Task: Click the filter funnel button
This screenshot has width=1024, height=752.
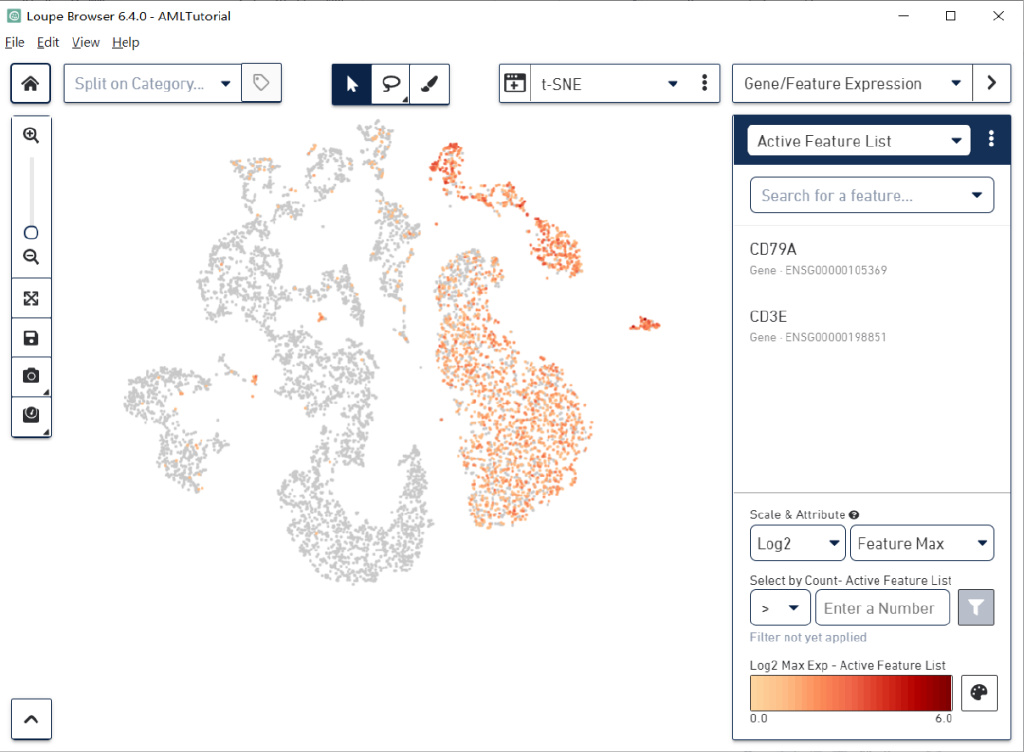Action: [x=976, y=607]
